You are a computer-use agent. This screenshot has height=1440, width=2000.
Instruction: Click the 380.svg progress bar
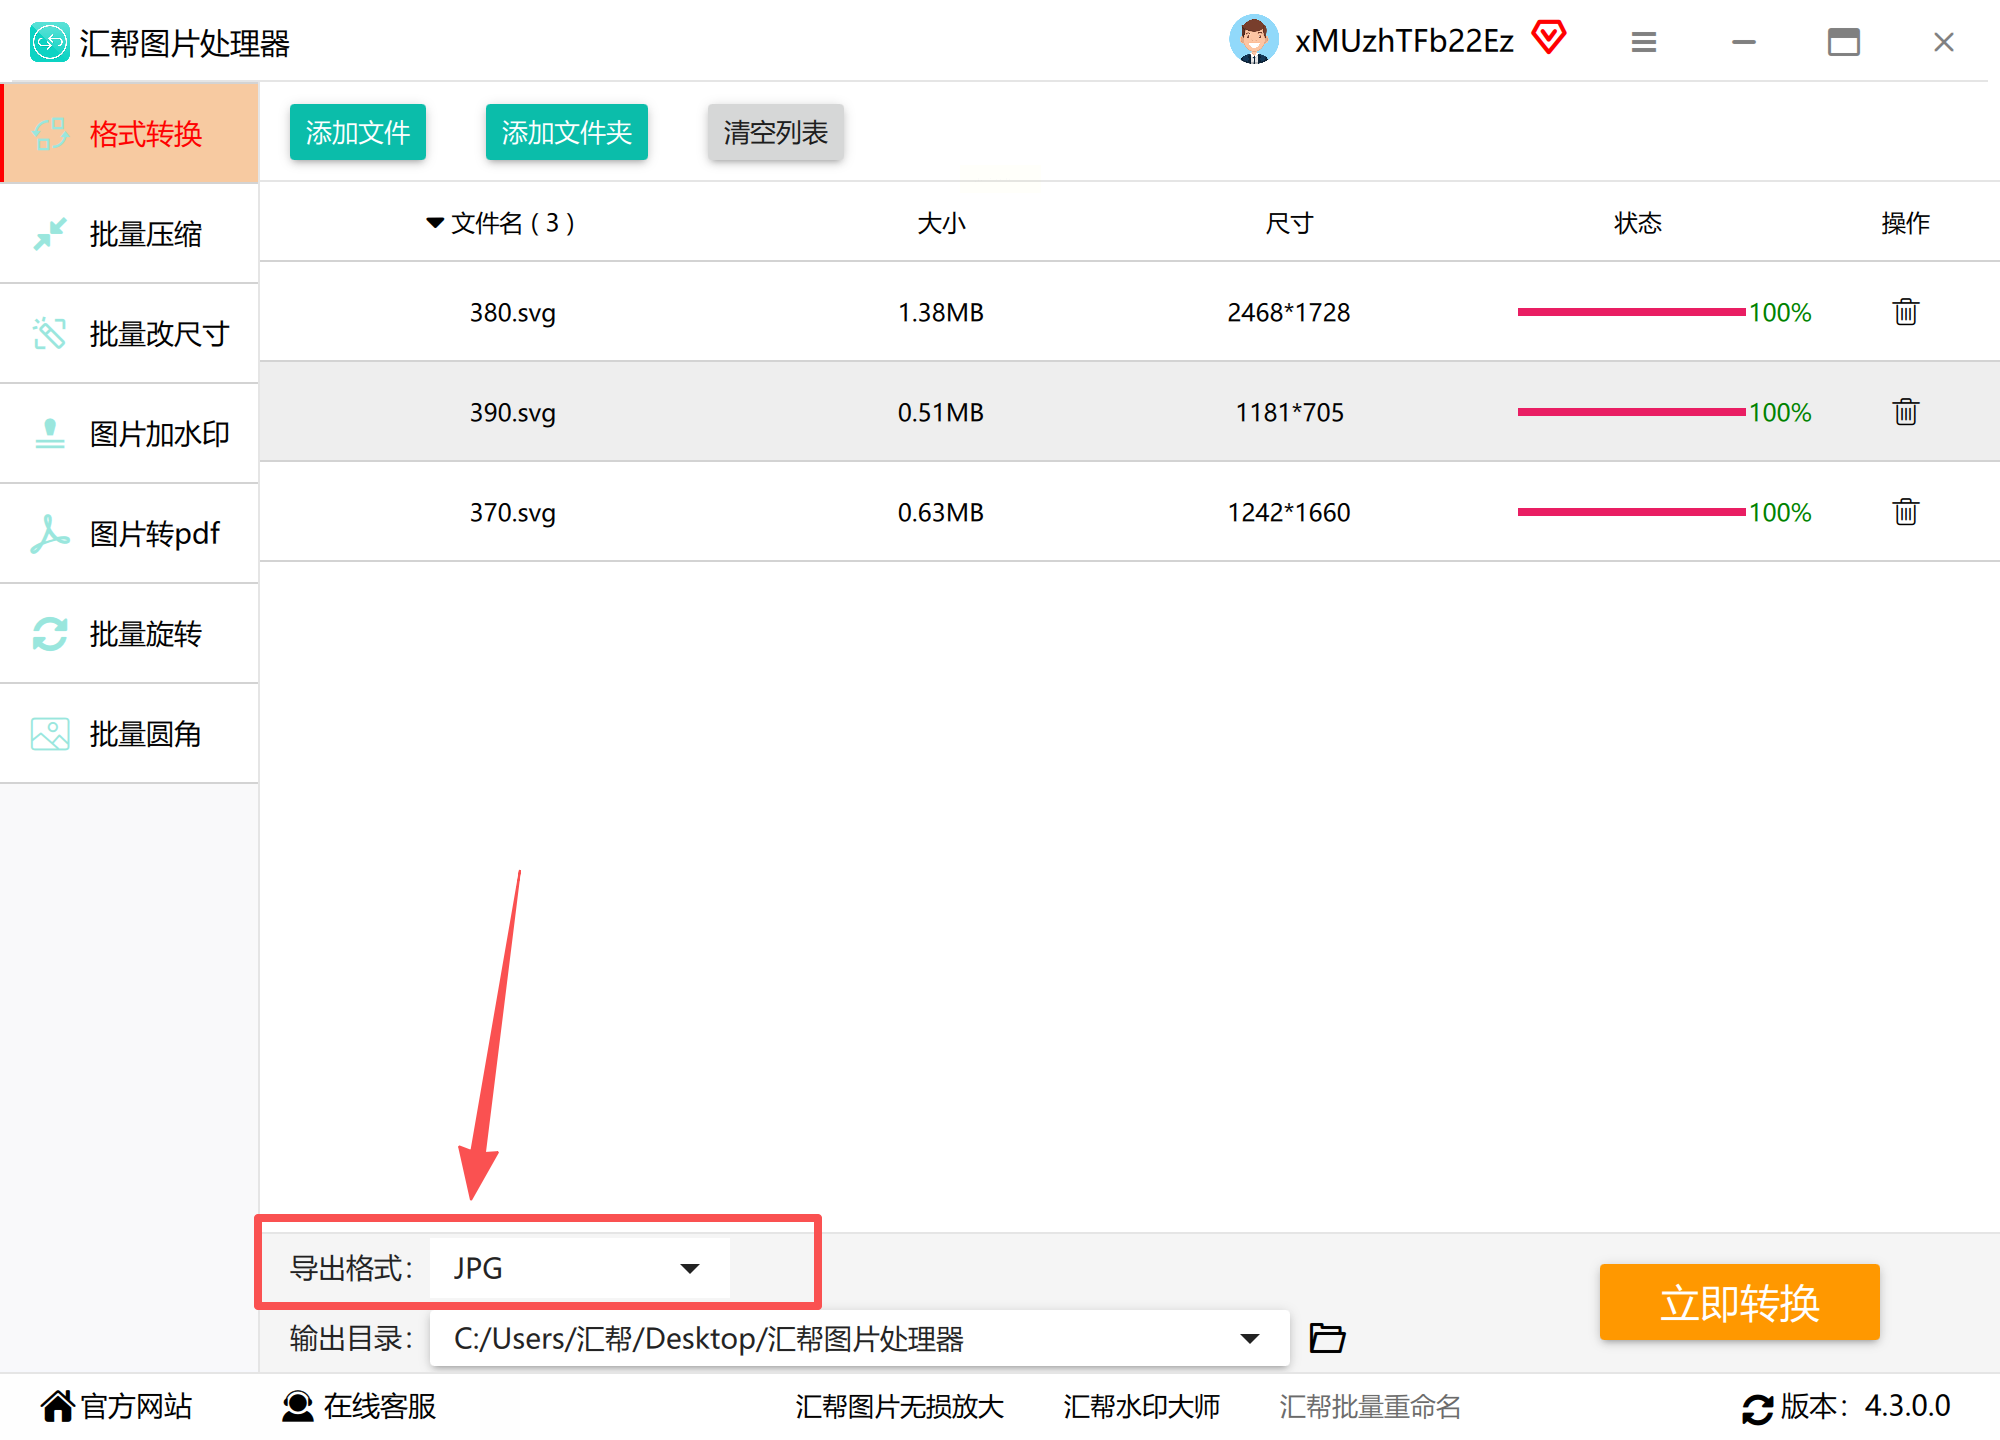point(1631,312)
